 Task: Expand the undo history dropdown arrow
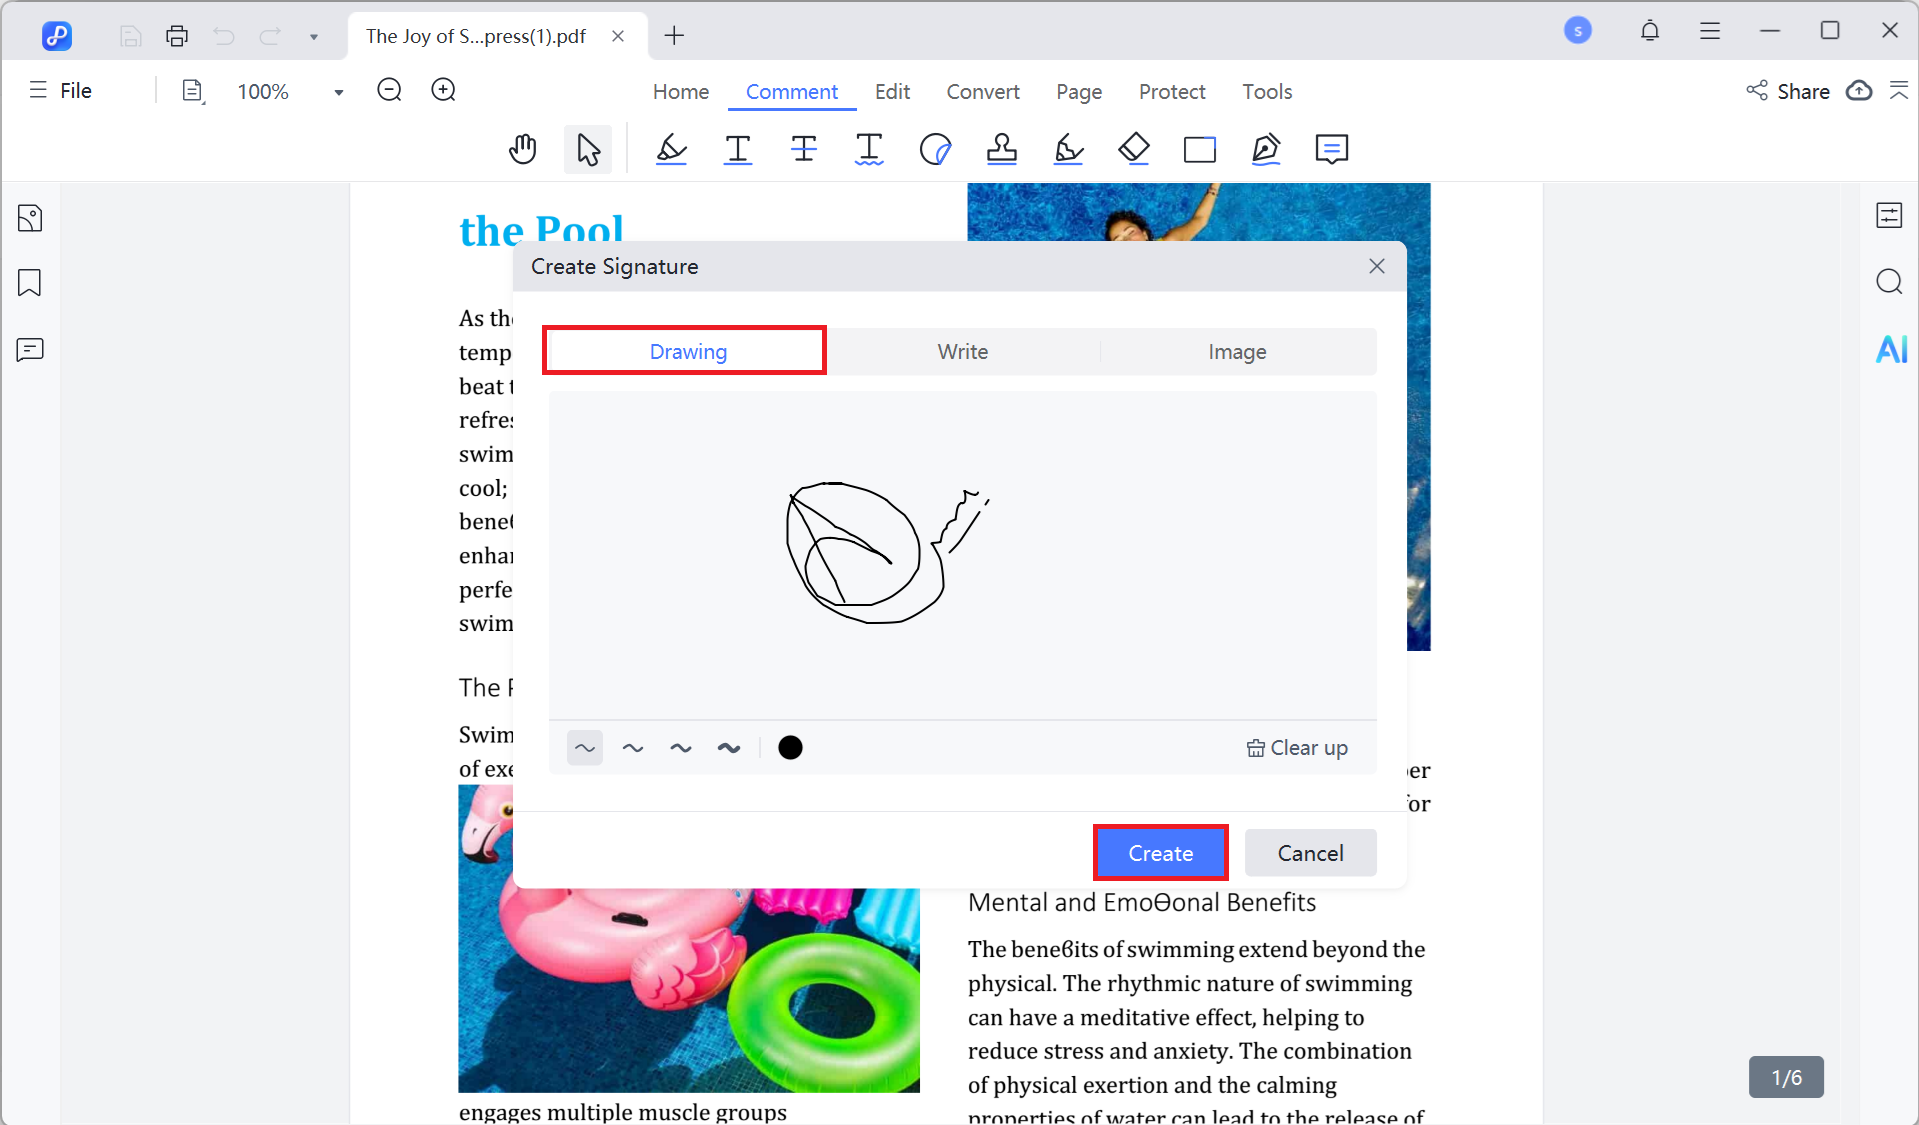313,36
